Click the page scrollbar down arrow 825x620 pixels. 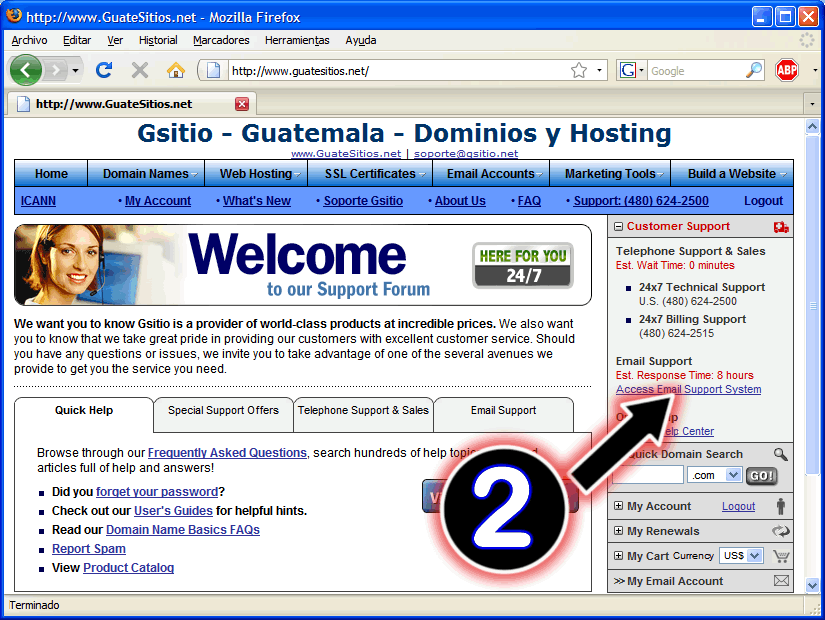point(812,585)
